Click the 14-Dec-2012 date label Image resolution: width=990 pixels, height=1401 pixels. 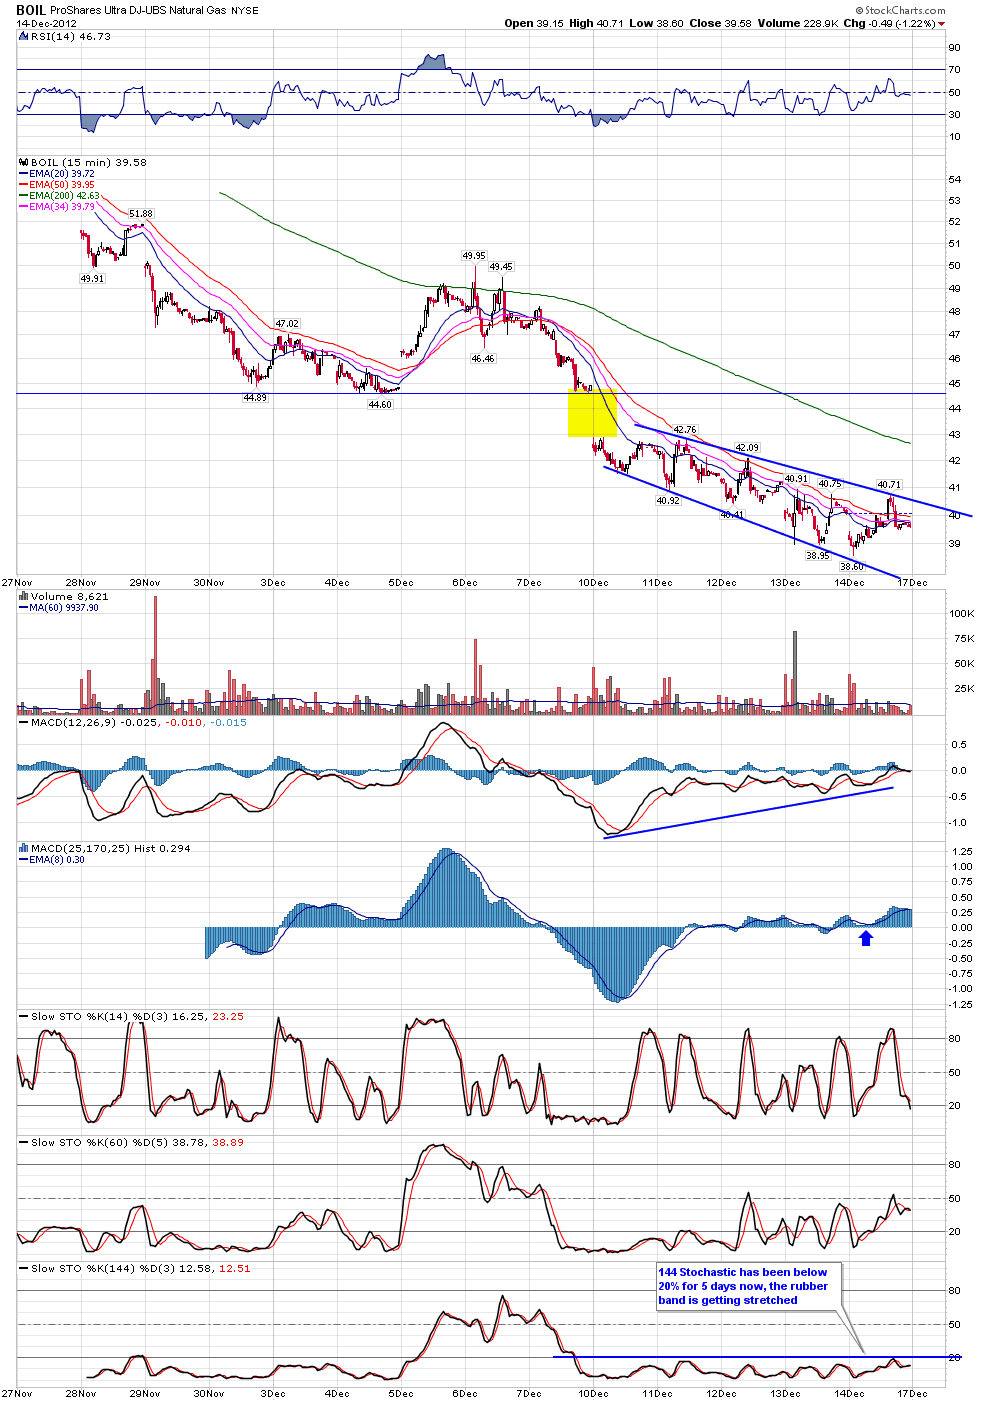(x=45, y=23)
